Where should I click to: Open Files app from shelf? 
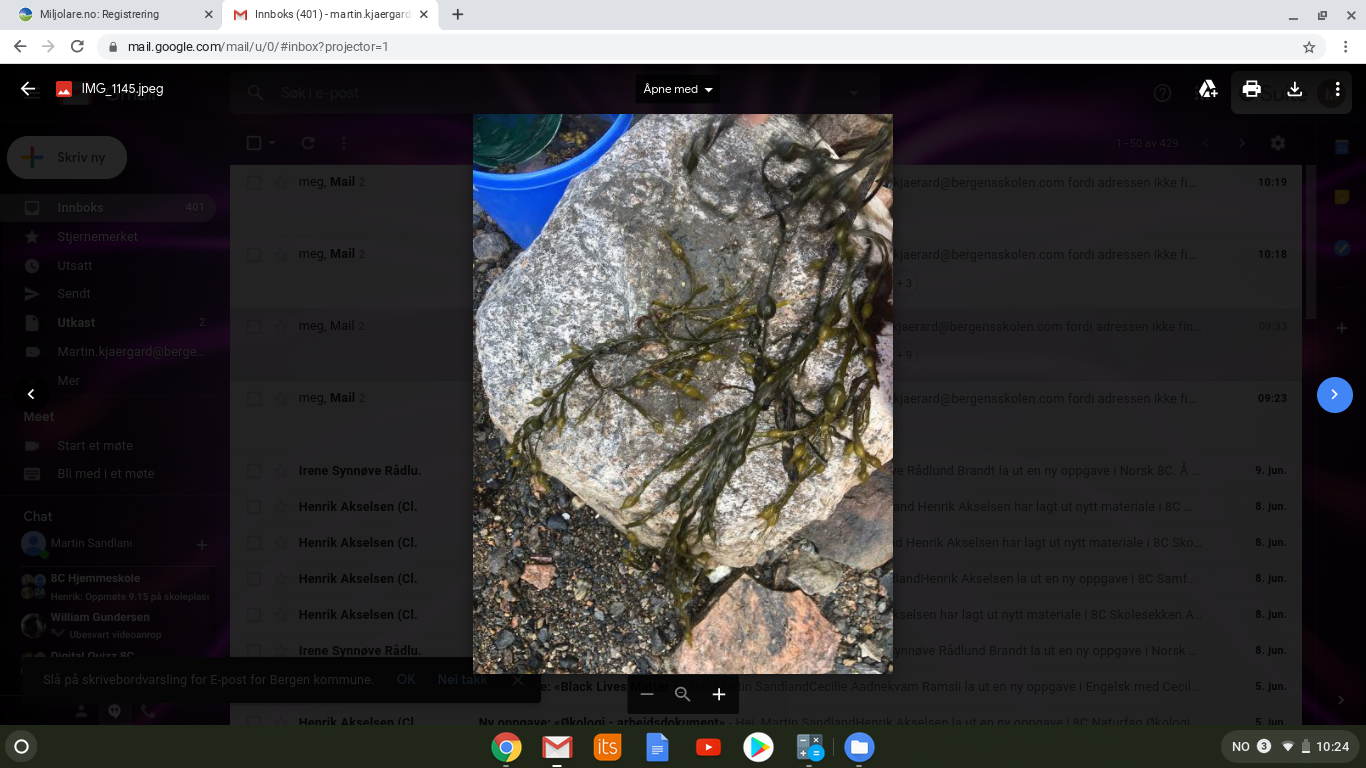pos(859,747)
